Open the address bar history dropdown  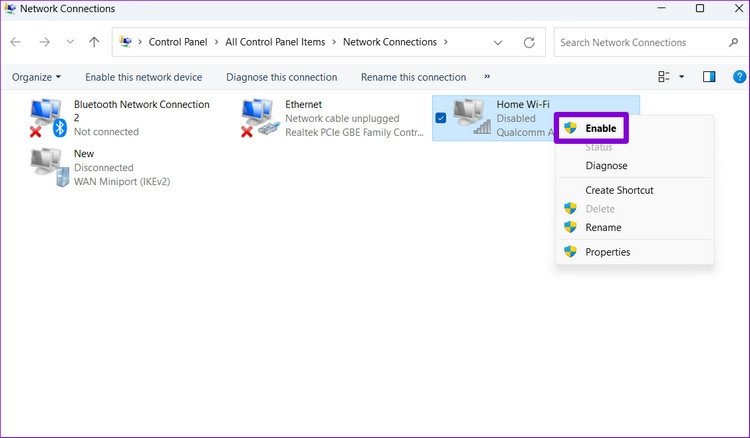pos(498,42)
